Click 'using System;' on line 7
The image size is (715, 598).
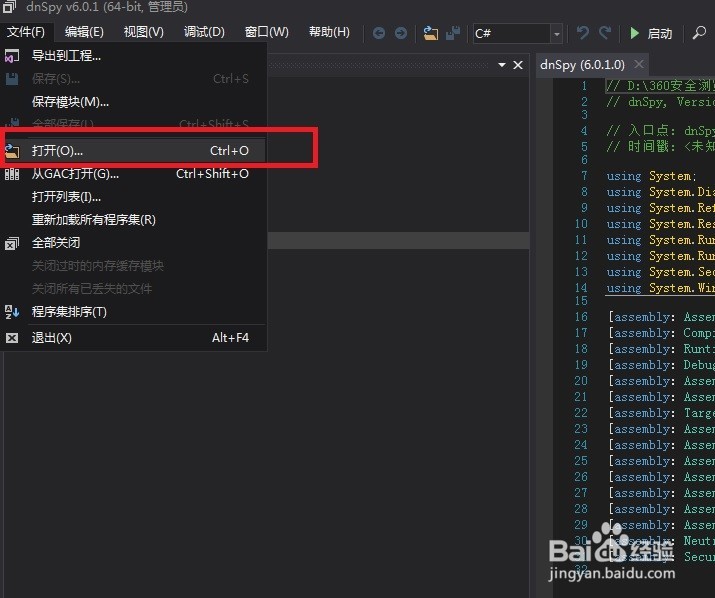(x=652, y=176)
